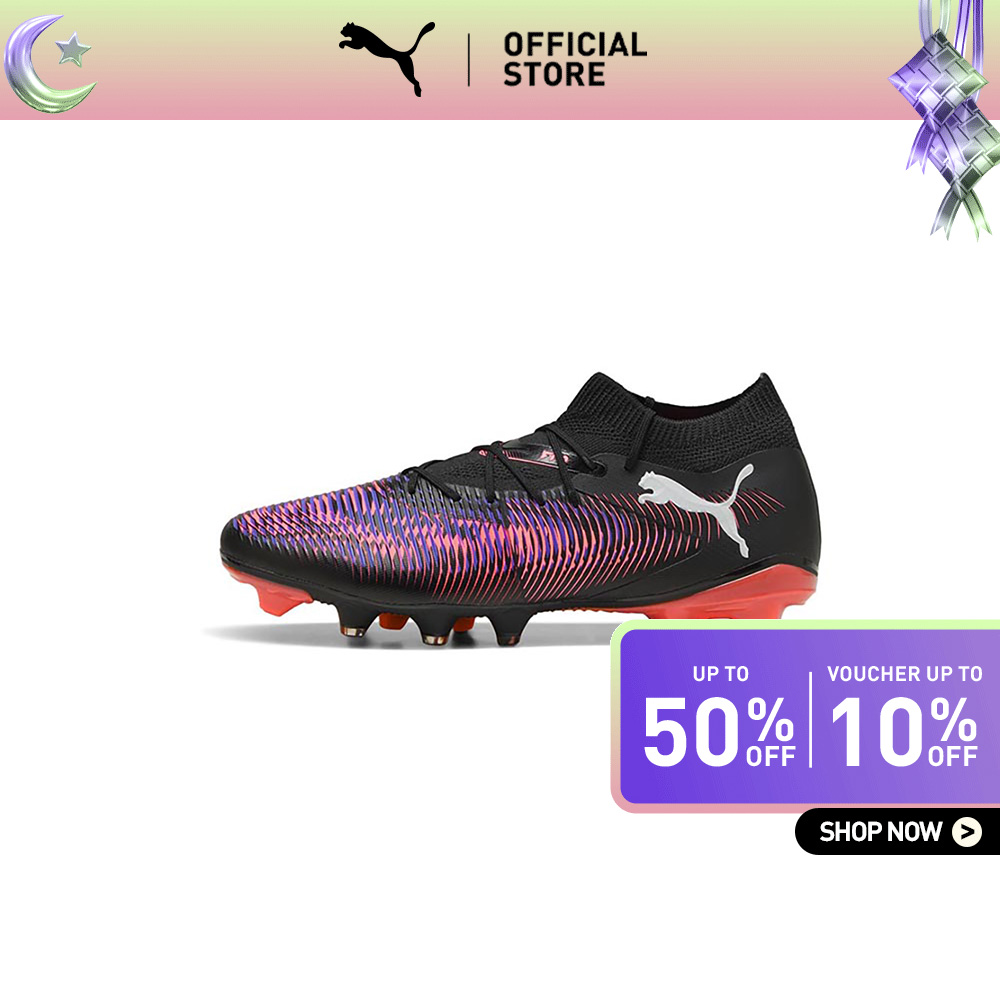This screenshot has height=1000, width=1000.
Task: Click the Puma leaping cat logo in header
Action: coord(387,59)
